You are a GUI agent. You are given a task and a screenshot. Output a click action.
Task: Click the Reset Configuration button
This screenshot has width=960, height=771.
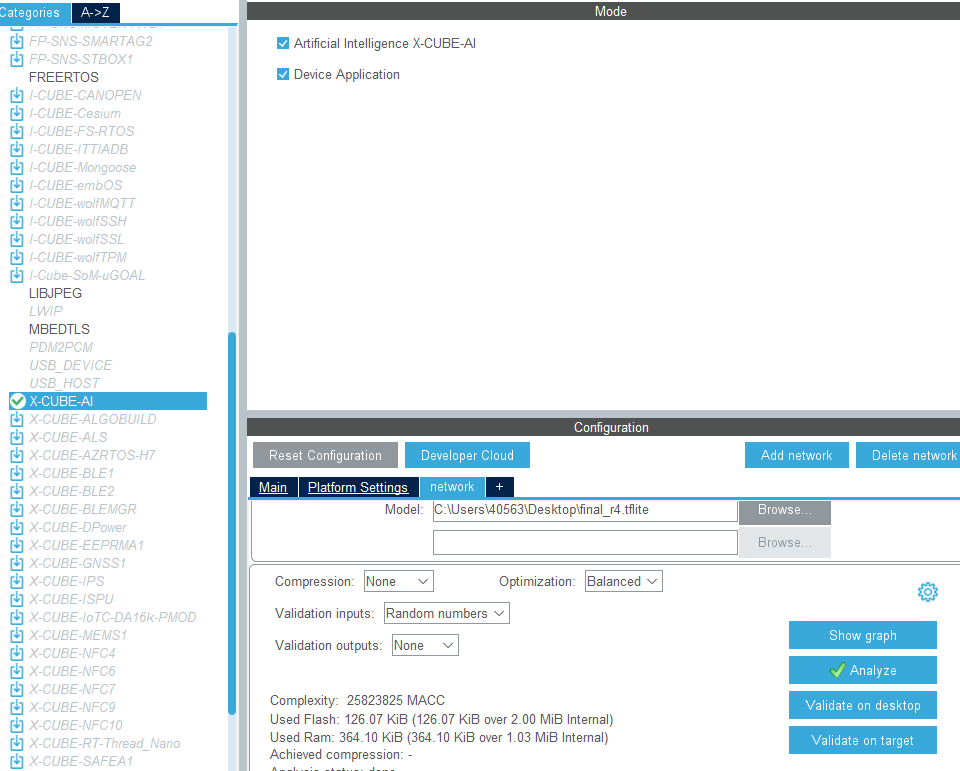(325, 455)
